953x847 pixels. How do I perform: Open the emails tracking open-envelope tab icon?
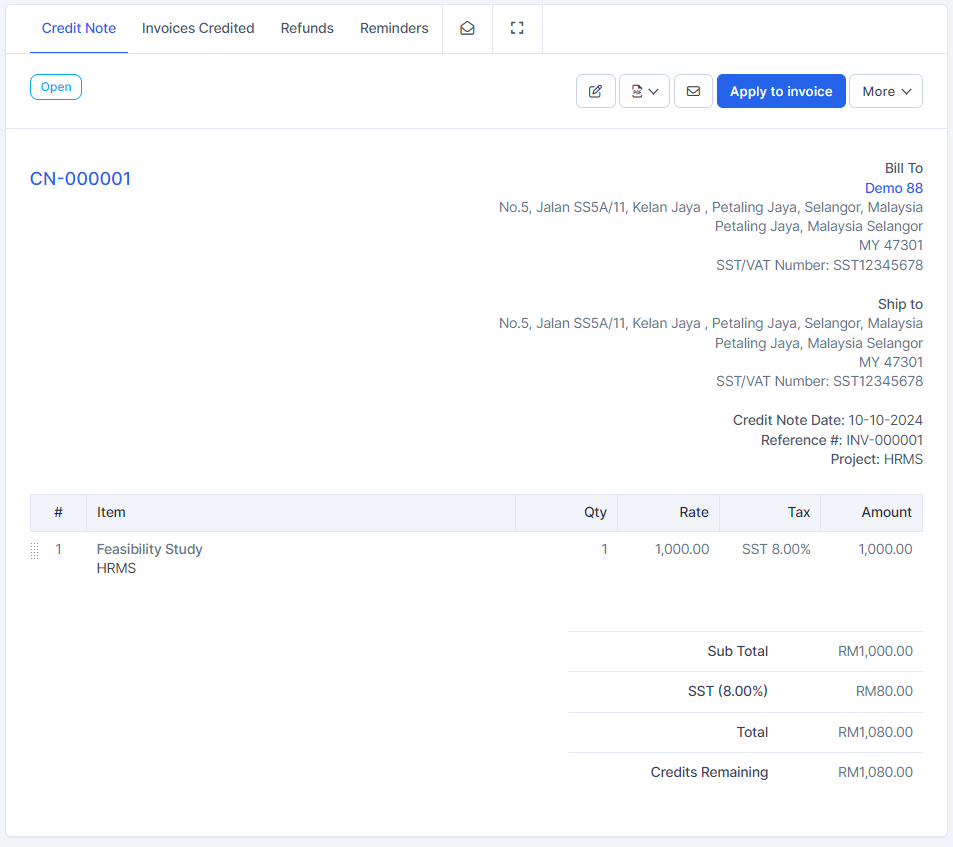(x=467, y=28)
